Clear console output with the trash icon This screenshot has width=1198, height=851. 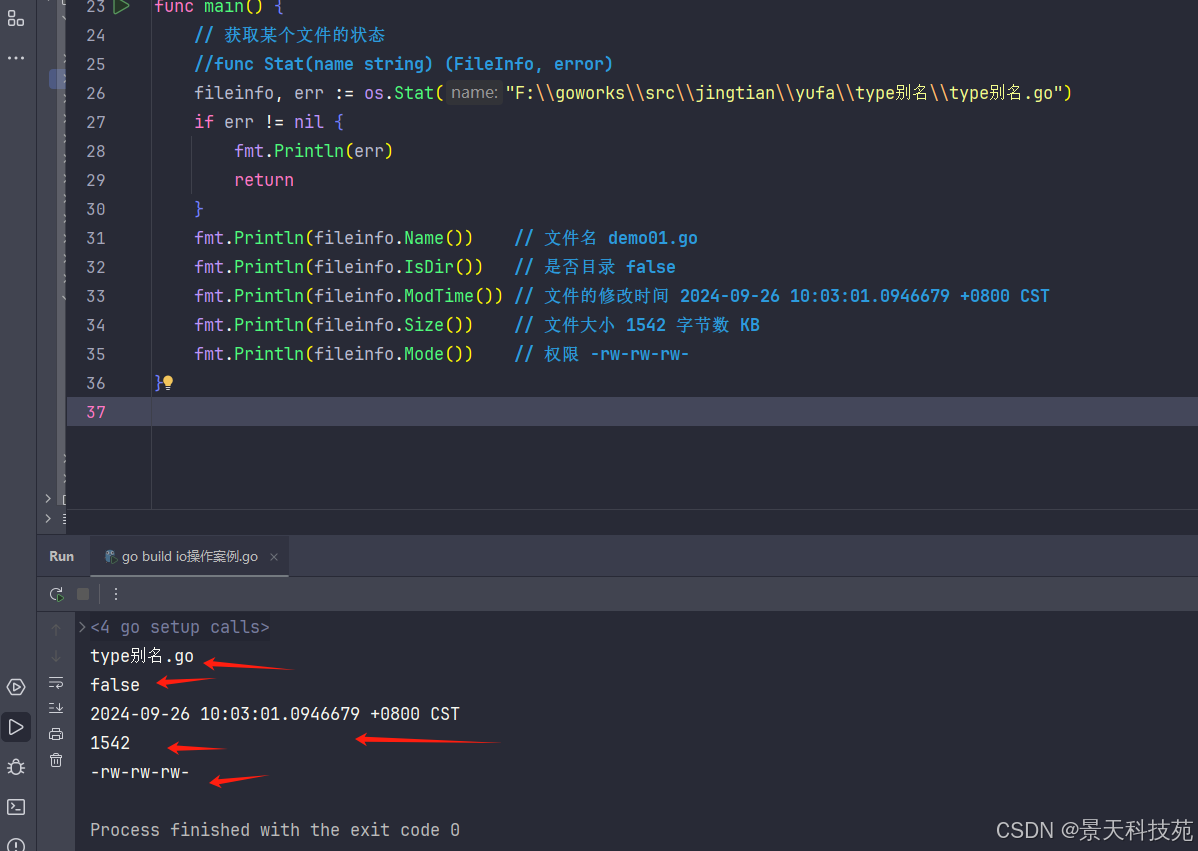56,760
